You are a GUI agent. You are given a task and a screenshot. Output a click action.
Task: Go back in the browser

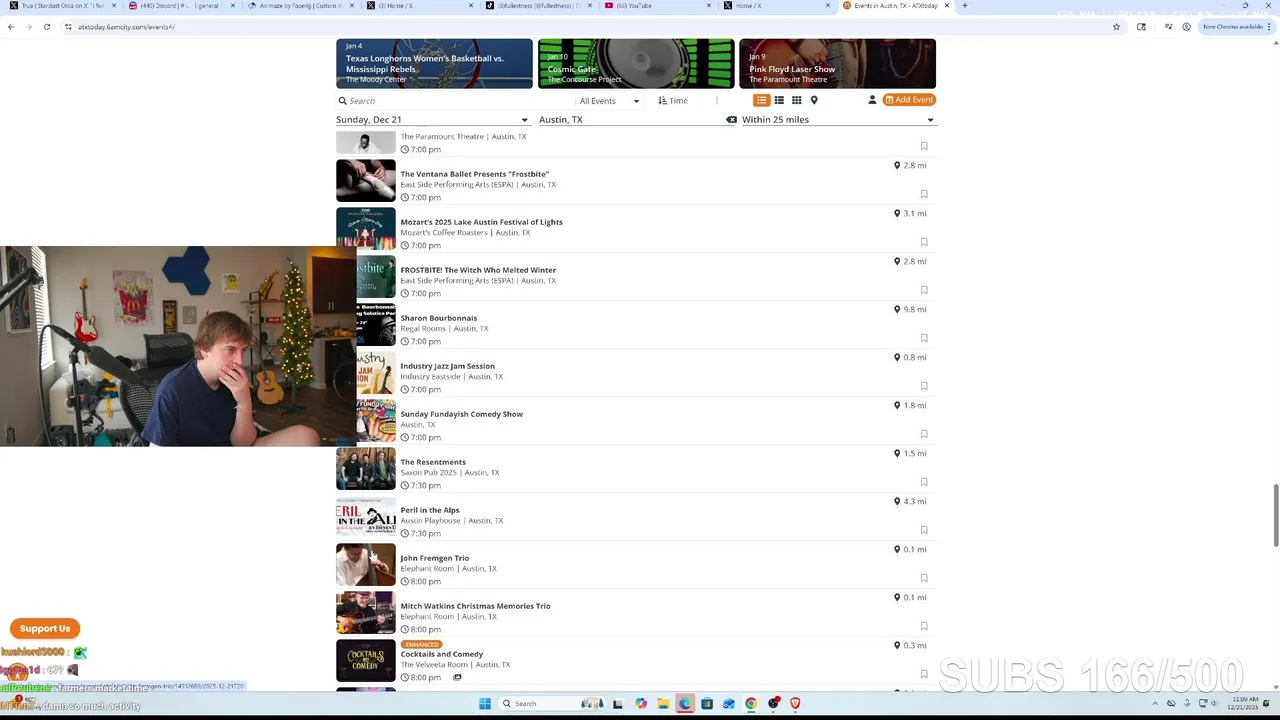point(11,27)
